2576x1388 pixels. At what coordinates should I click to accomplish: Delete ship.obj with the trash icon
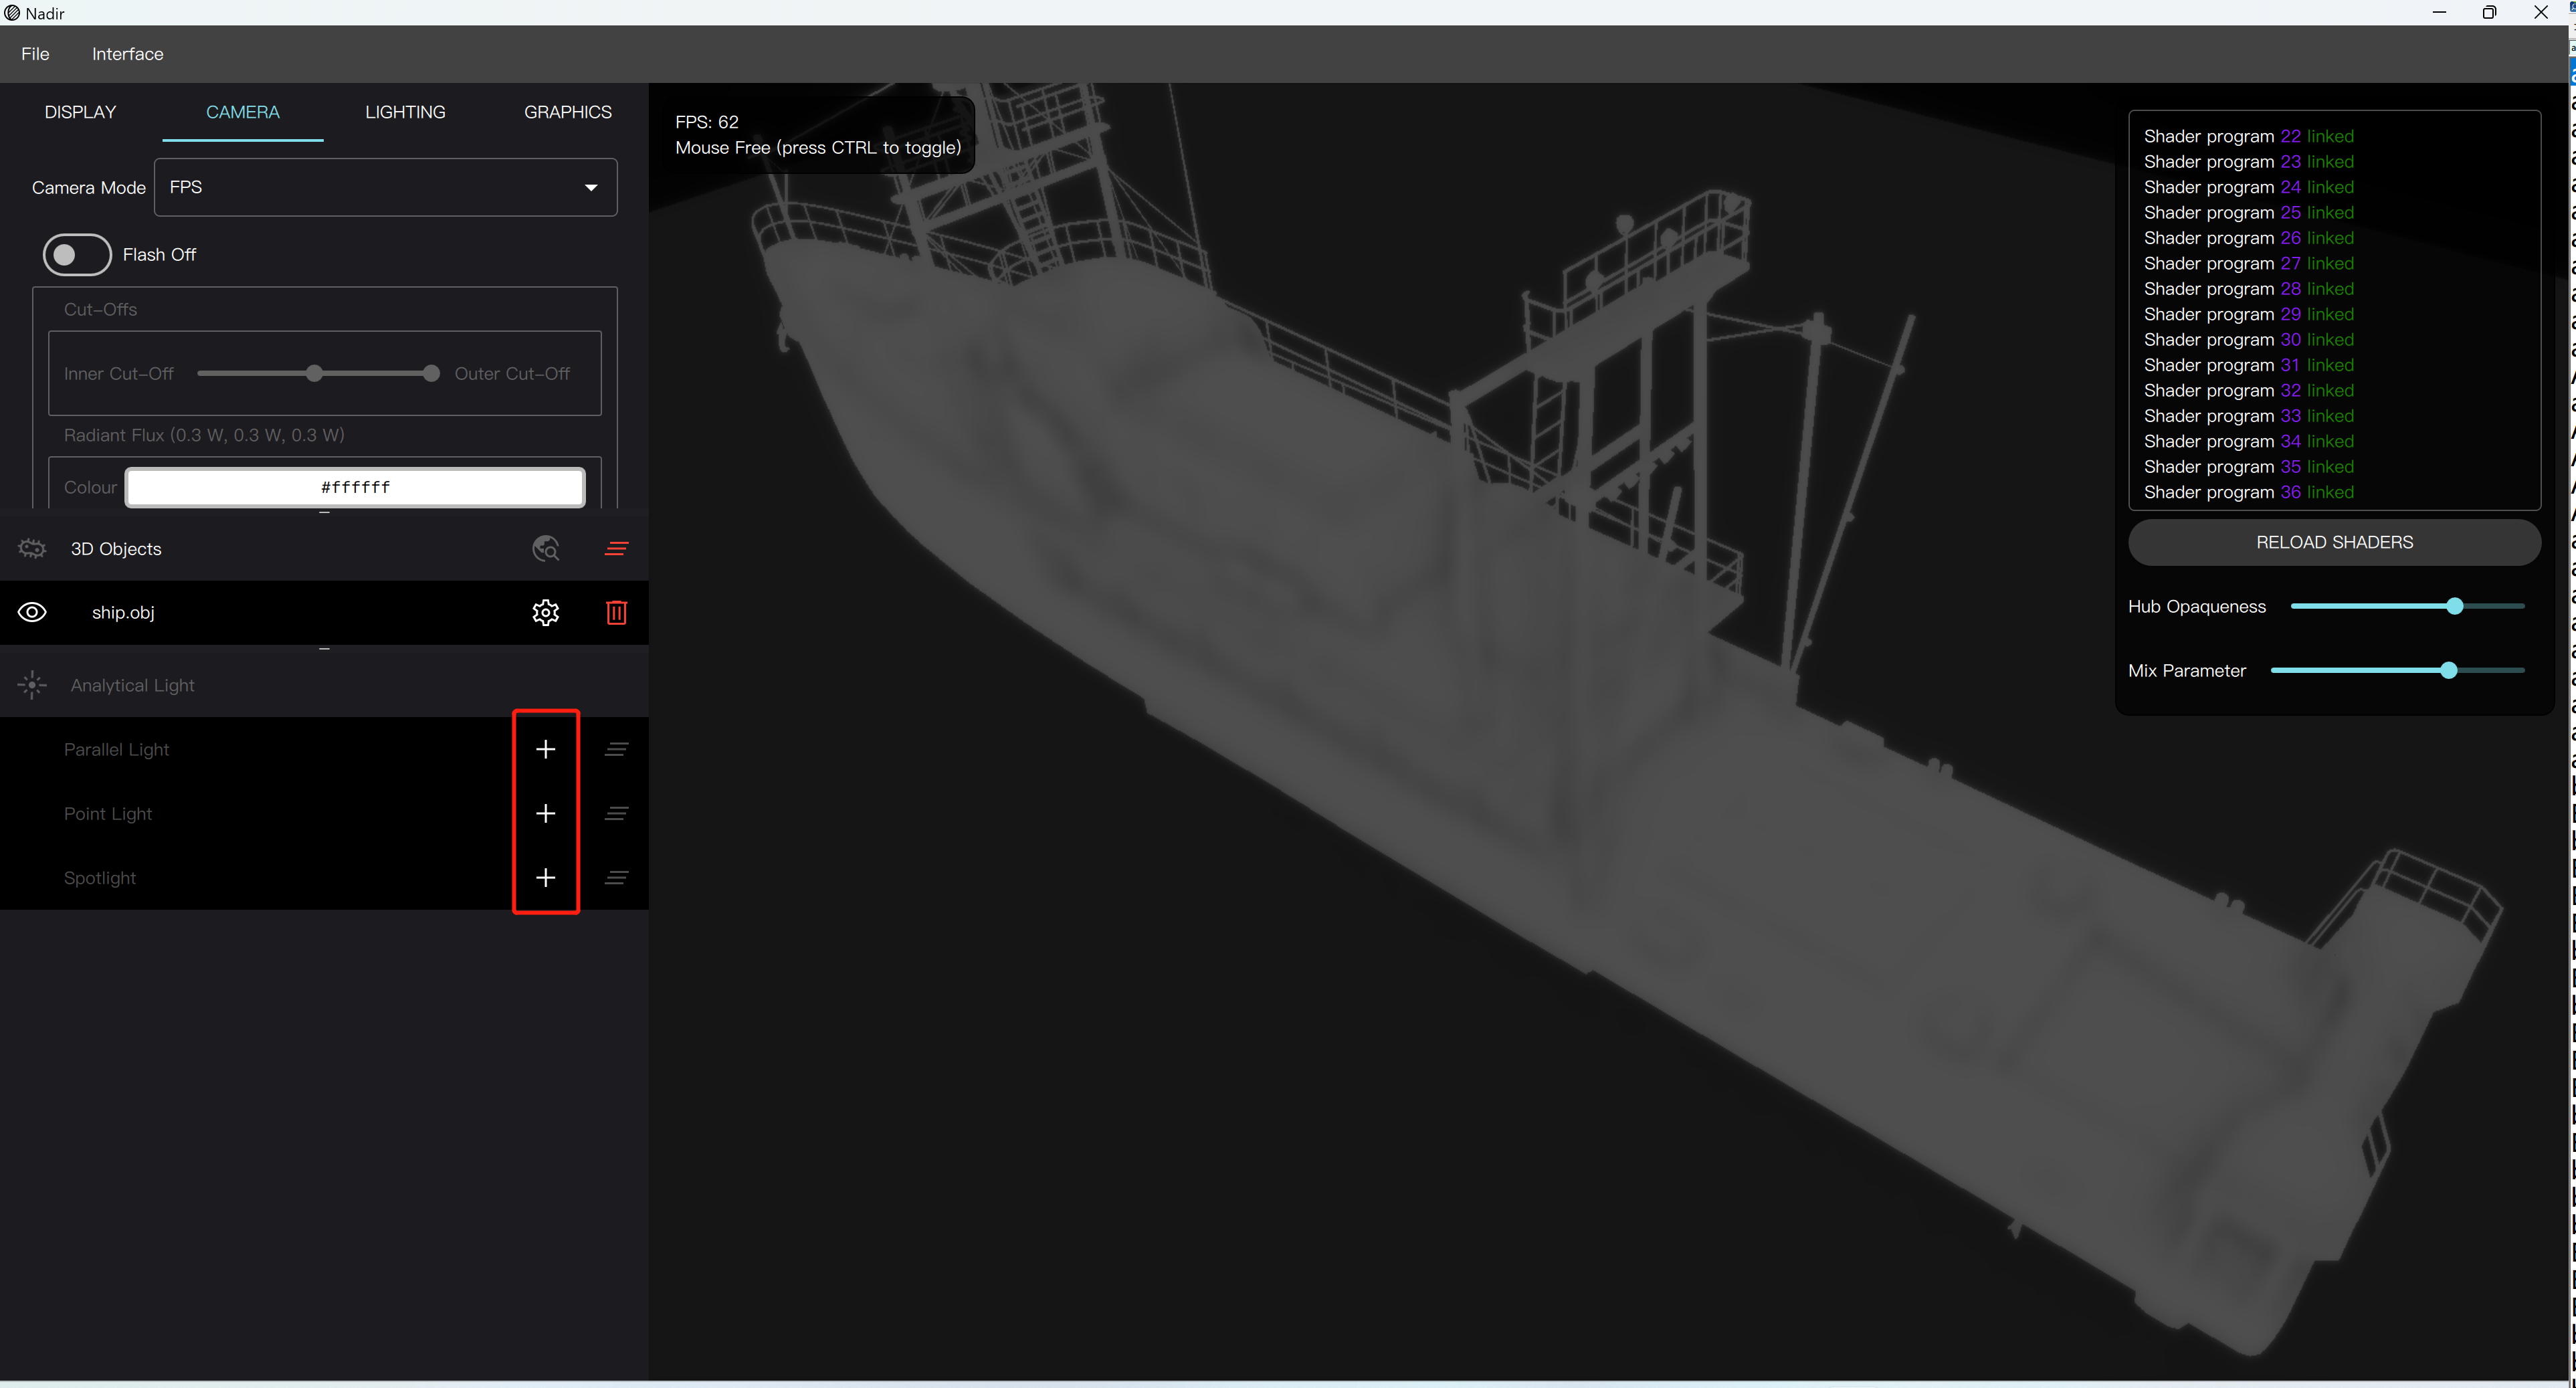(616, 612)
